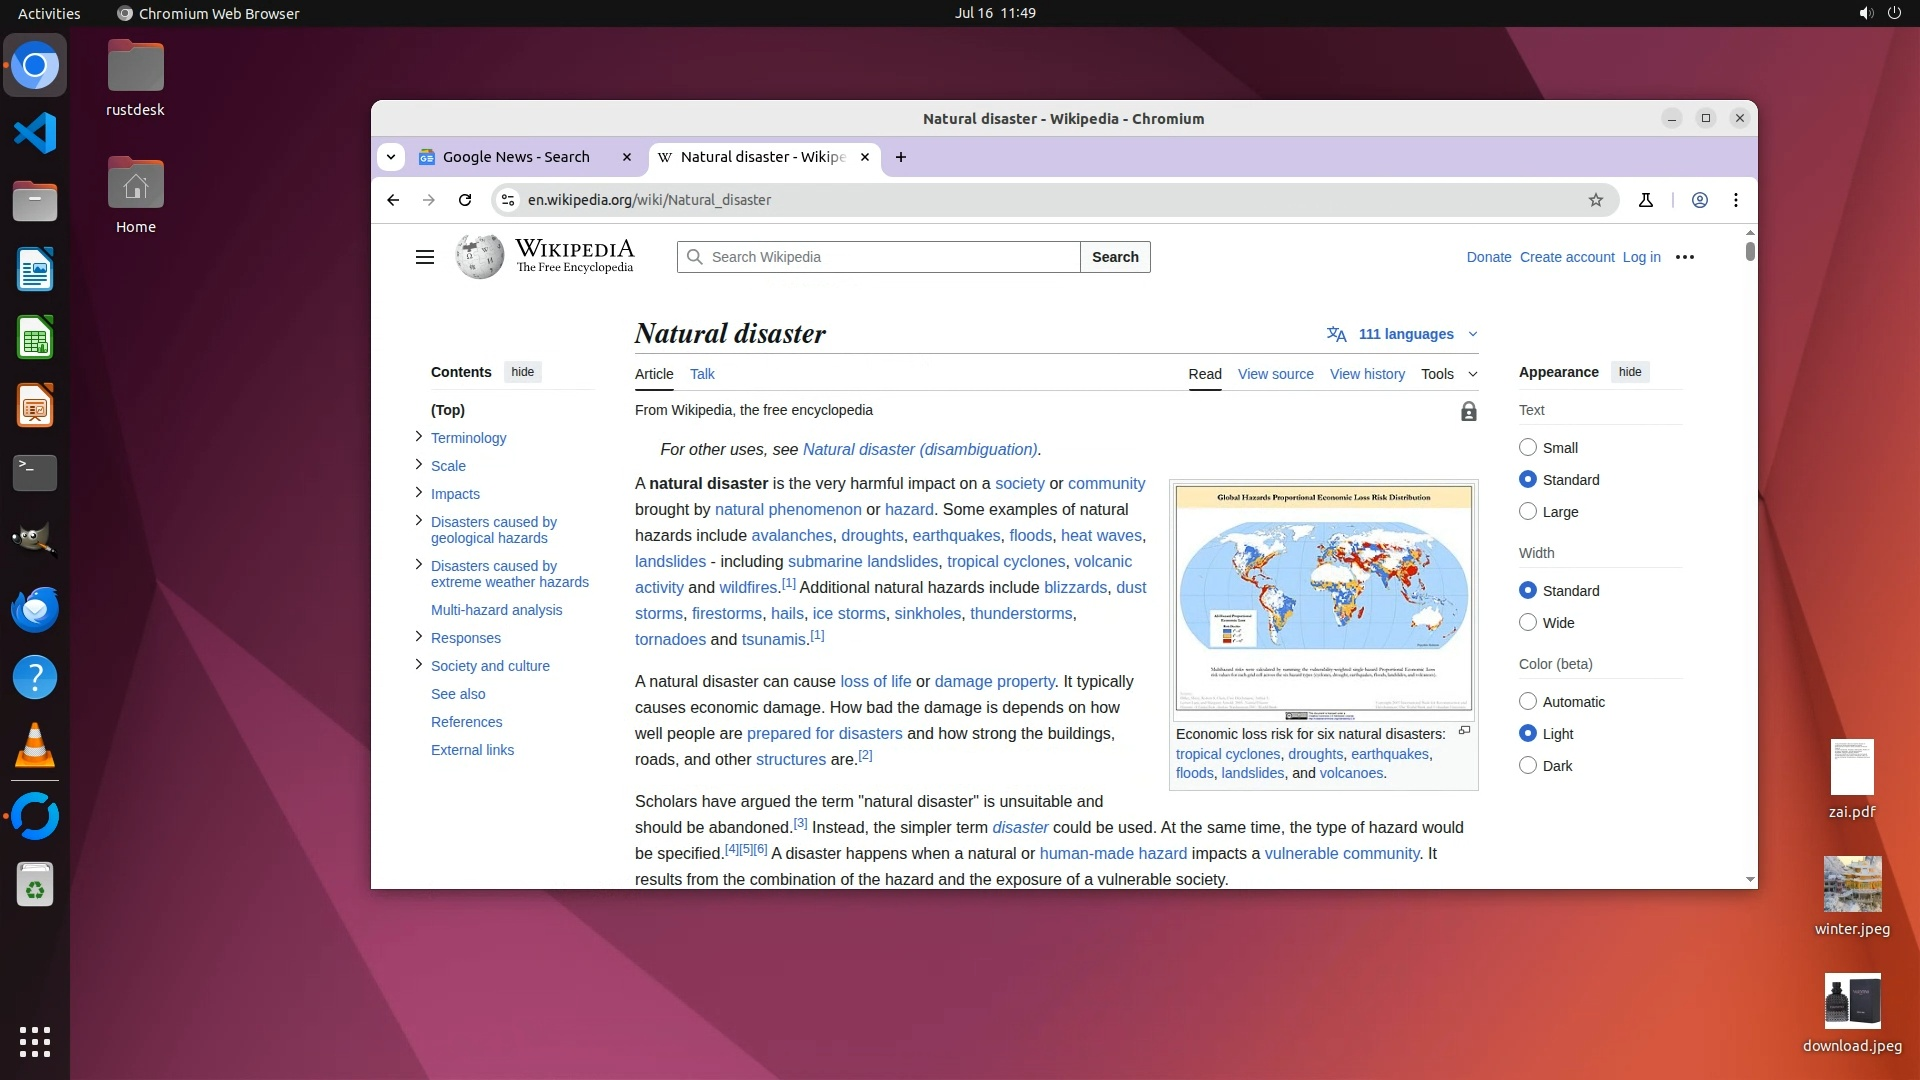Click the page protection padlock icon
Screen dimensions: 1920x1080
1468,412
